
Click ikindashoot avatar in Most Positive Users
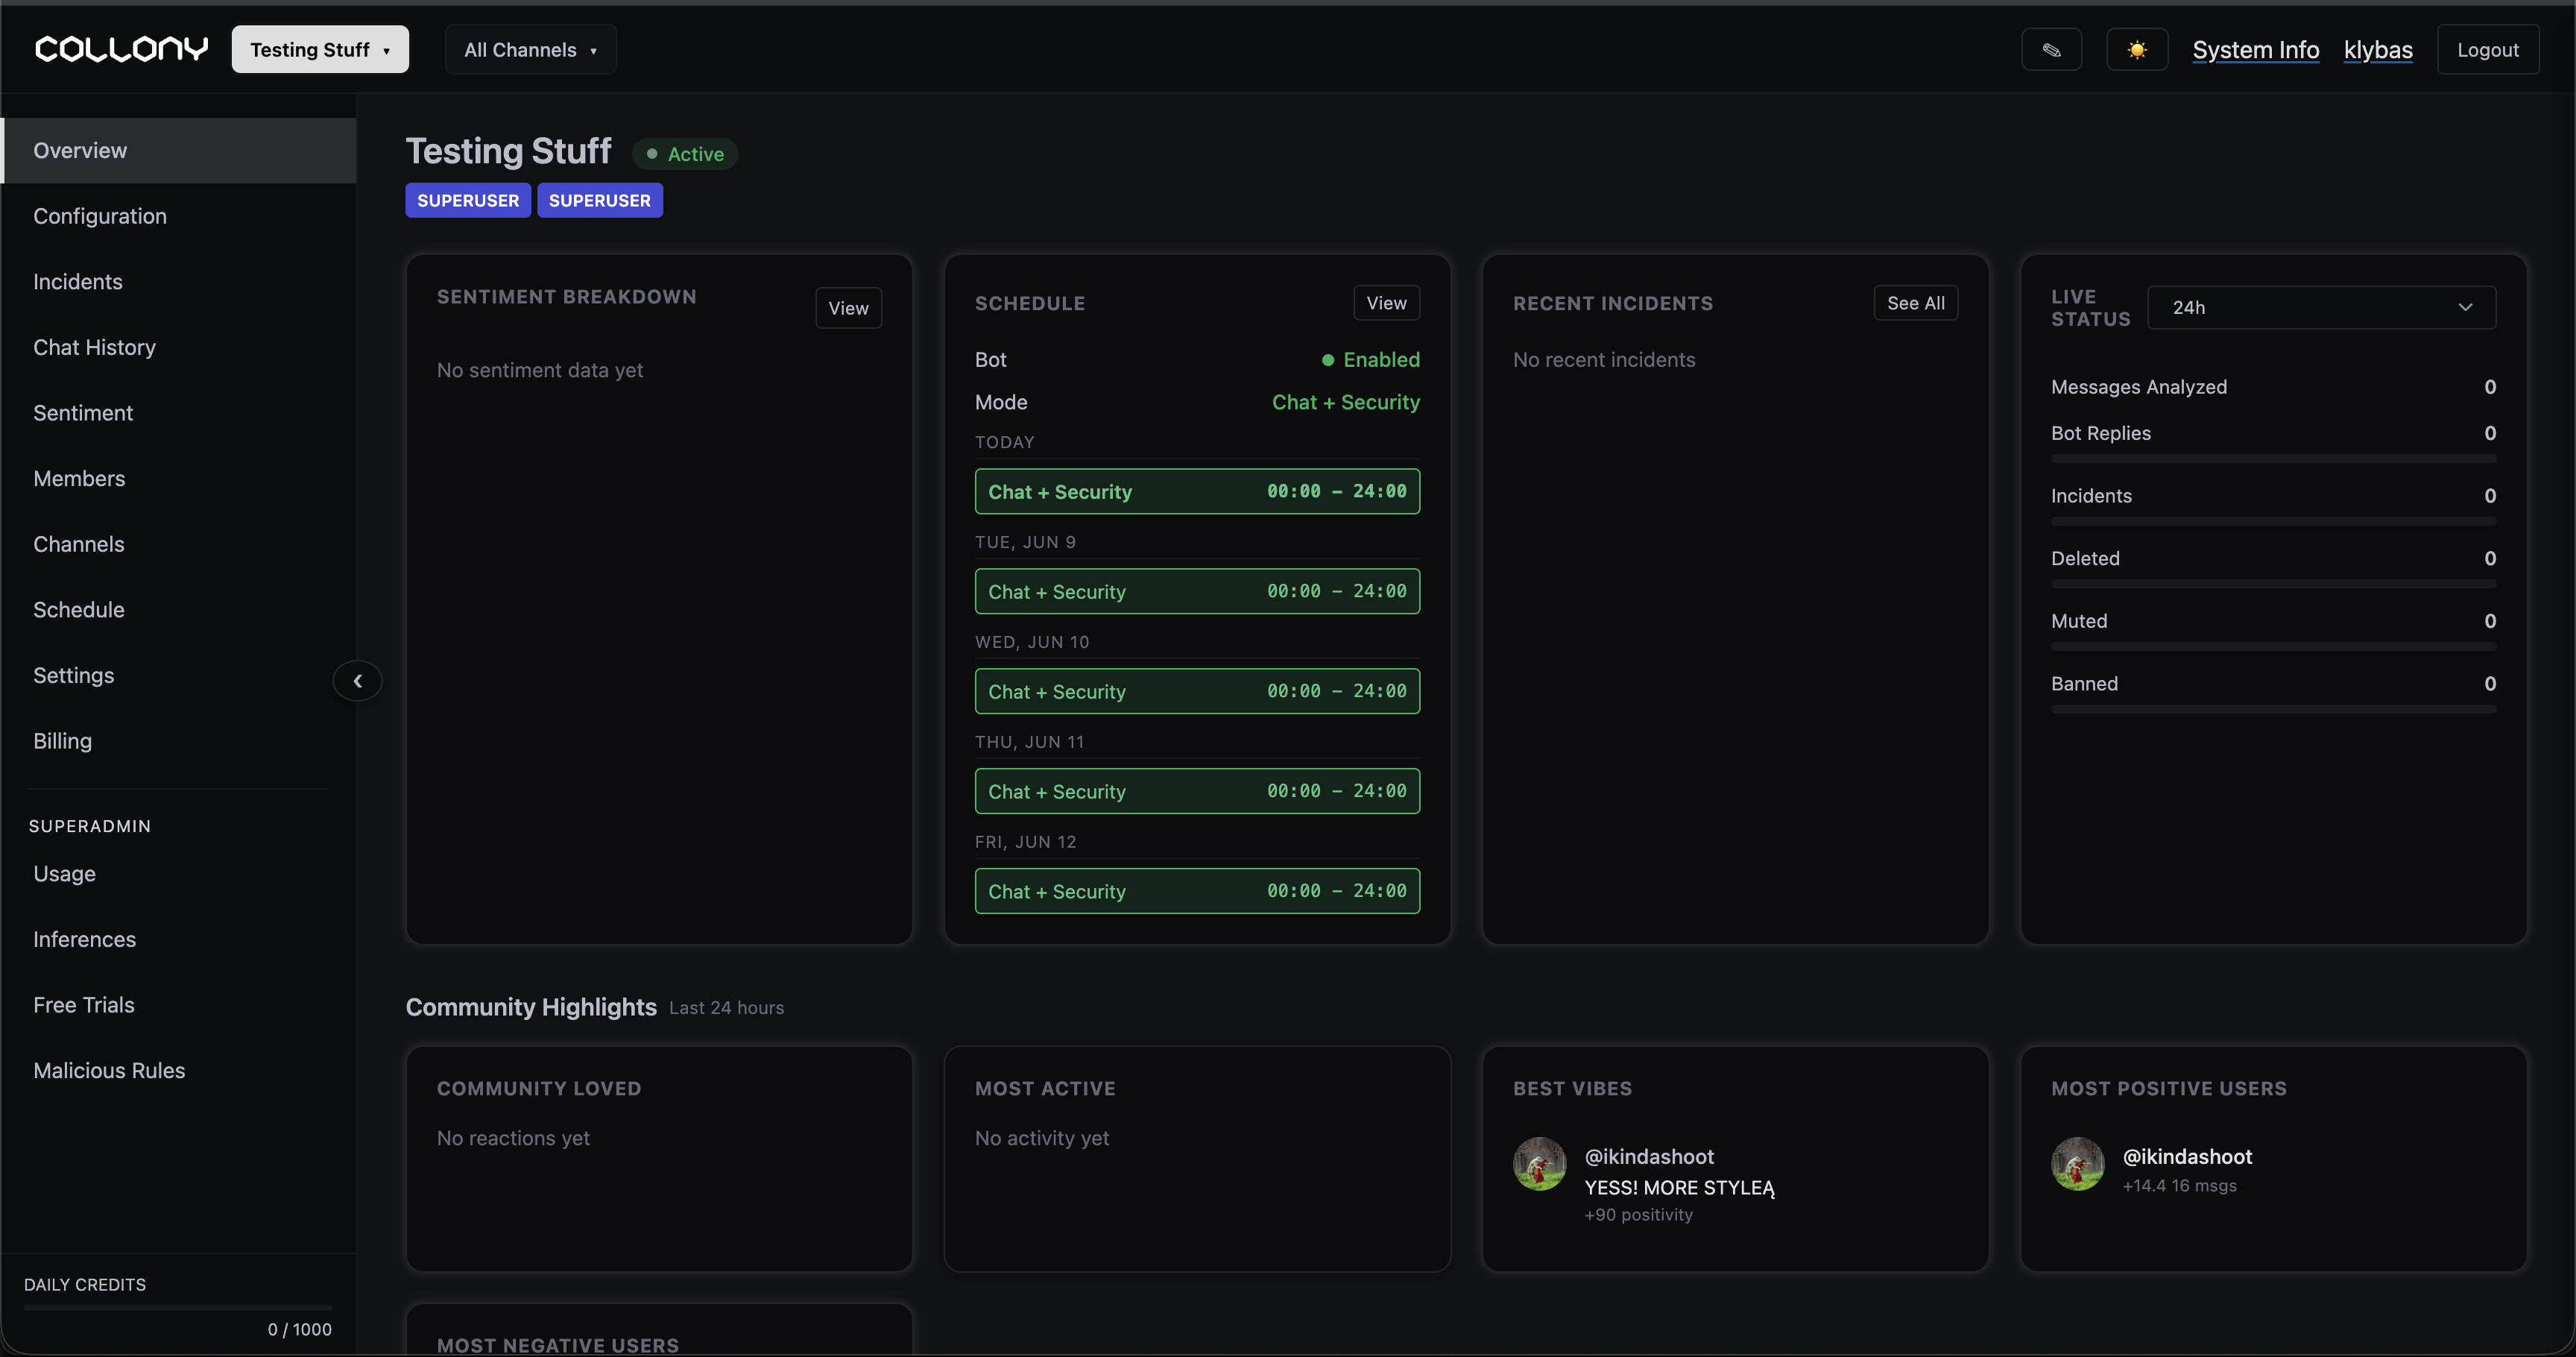click(2077, 1163)
